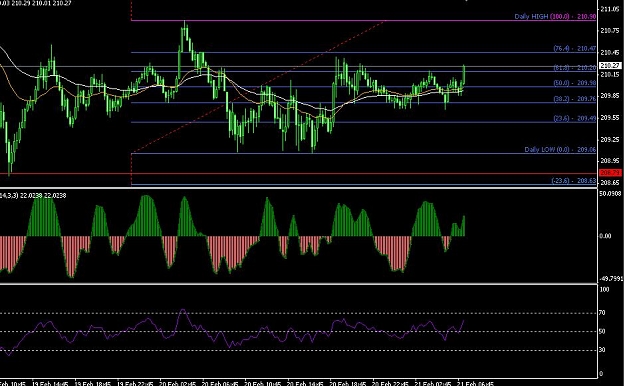Viewport: 625px width, 386px height.
Task: Click the 21 Feb 06:45 time label
Action: point(475,384)
